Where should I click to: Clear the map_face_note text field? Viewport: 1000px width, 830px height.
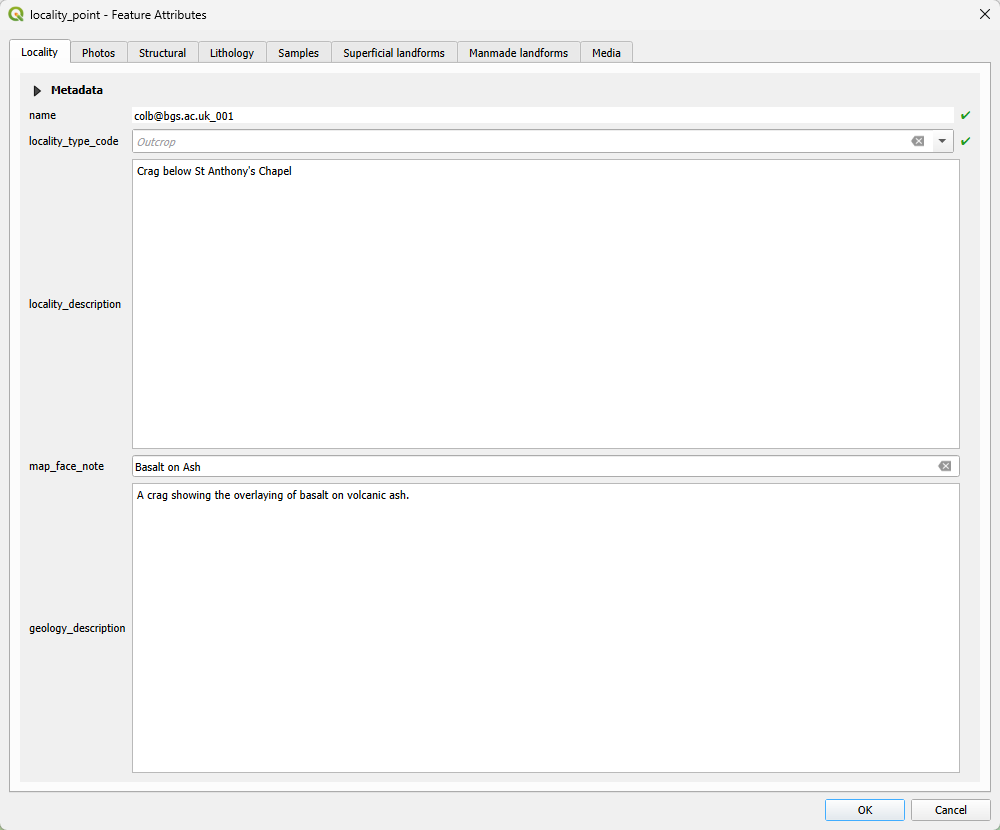point(945,466)
